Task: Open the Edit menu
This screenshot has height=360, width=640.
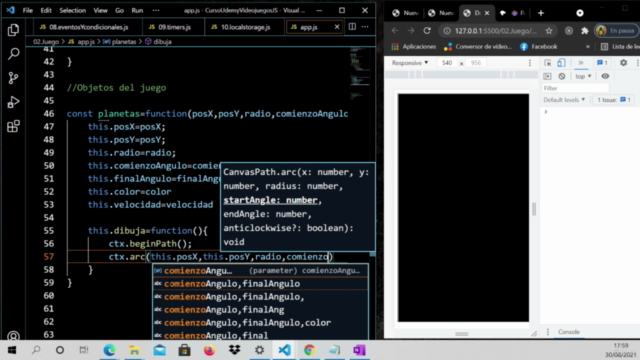Action: 46,10
